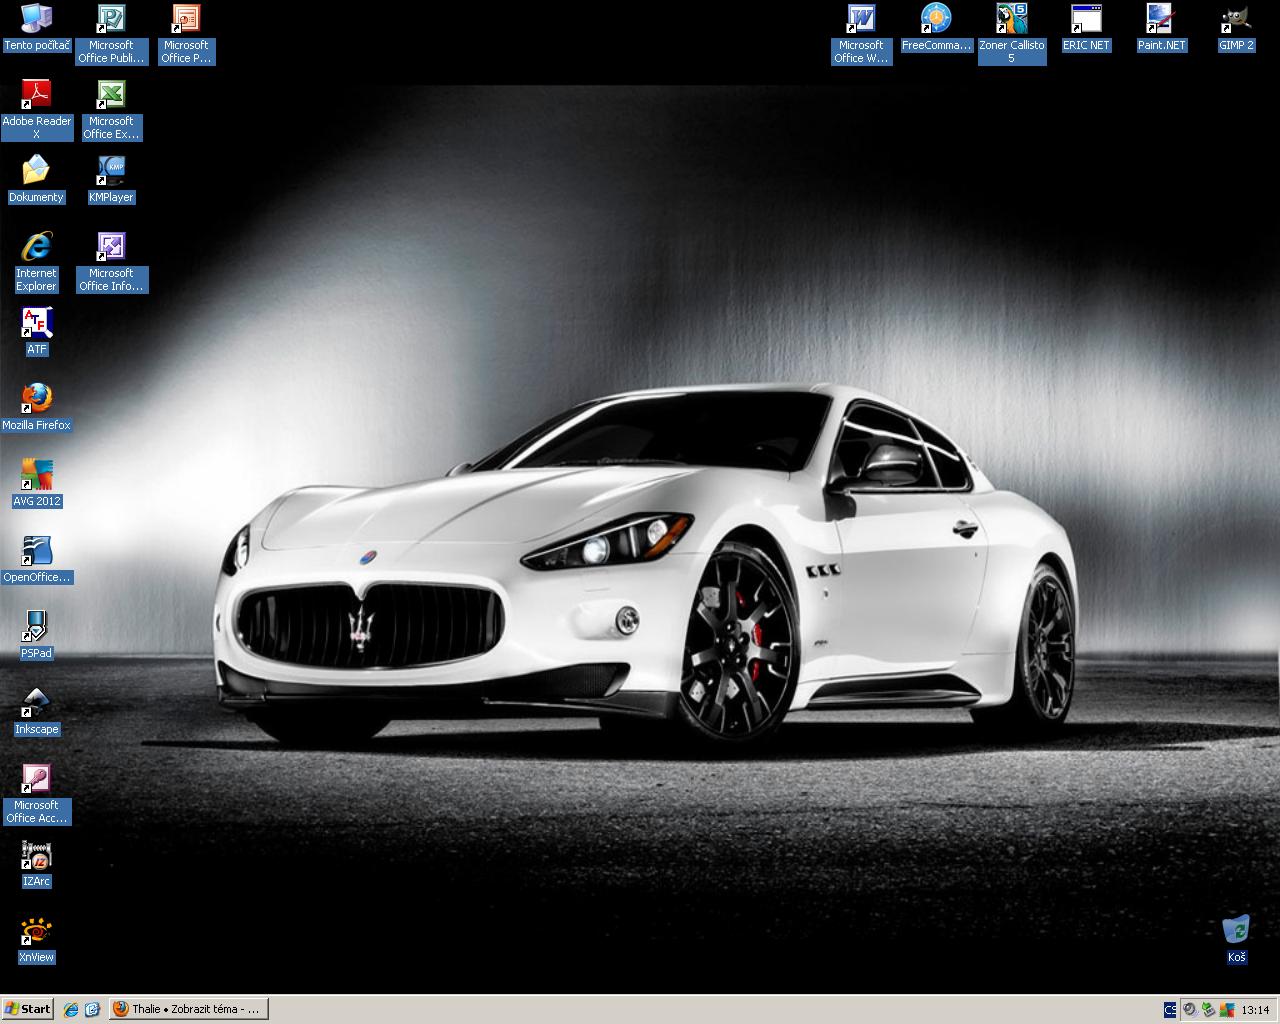Select the PSPad editor icon
The width and height of the screenshot is (1280, 1024).
click(36, 627)
